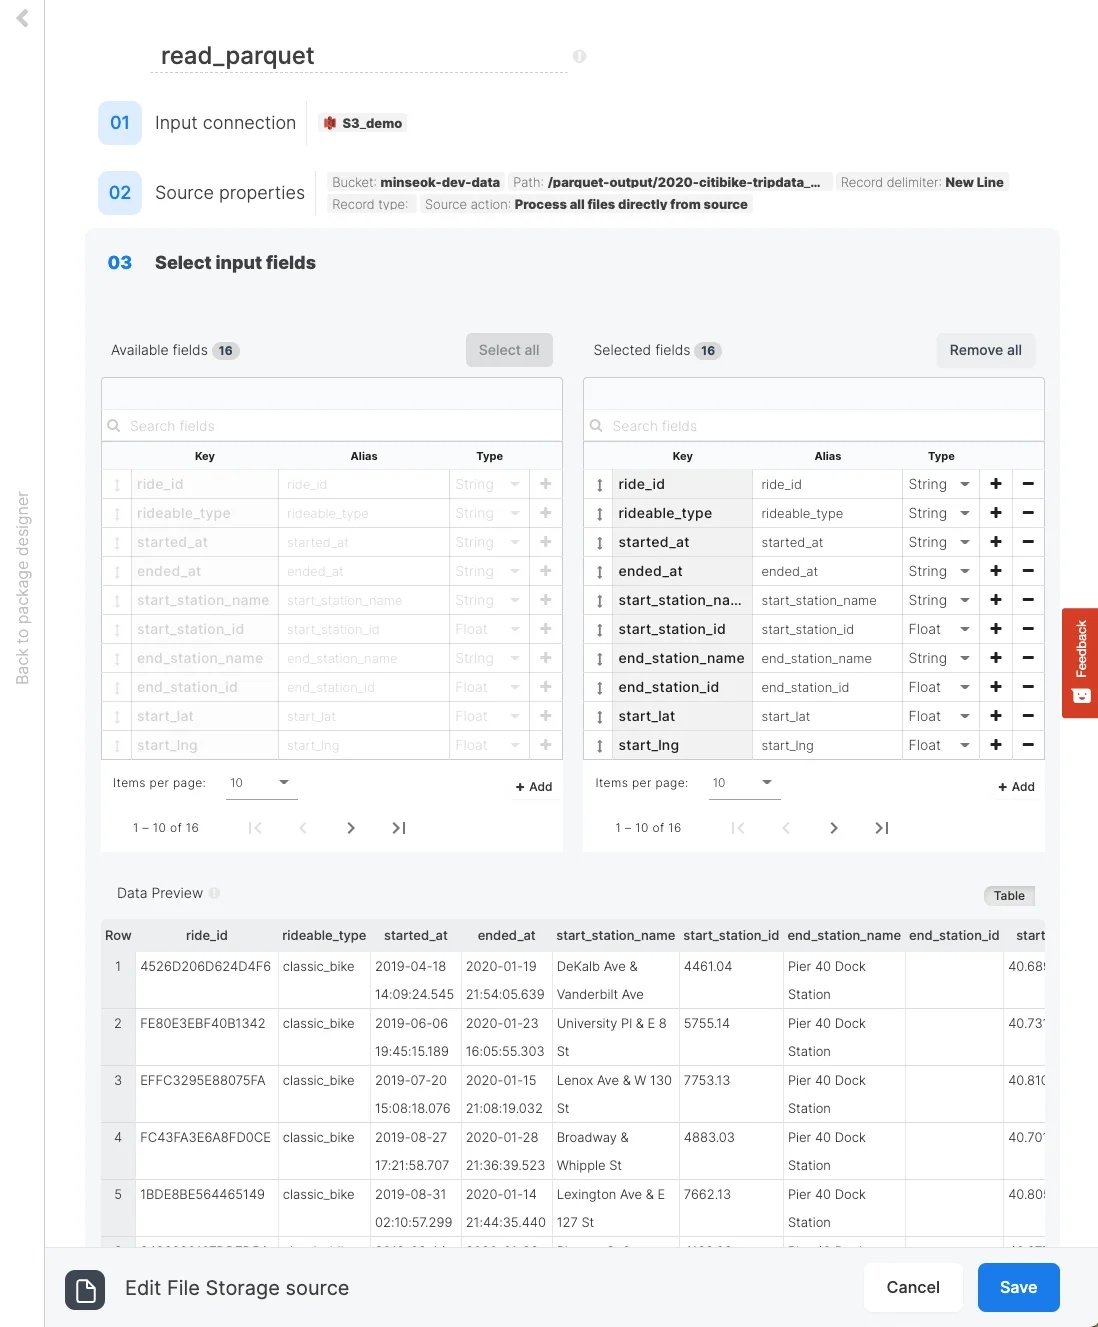This screenshot has height=1327, width=1098.
Task: Click the start_station_name preview column header
Action: coord(616,936)
